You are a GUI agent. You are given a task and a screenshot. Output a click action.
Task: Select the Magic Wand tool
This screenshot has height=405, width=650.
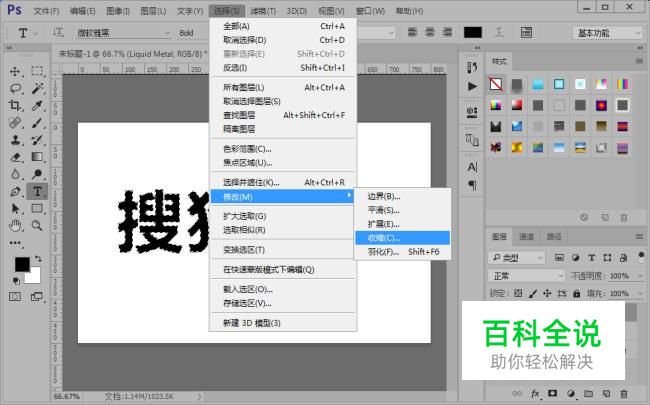37,88
